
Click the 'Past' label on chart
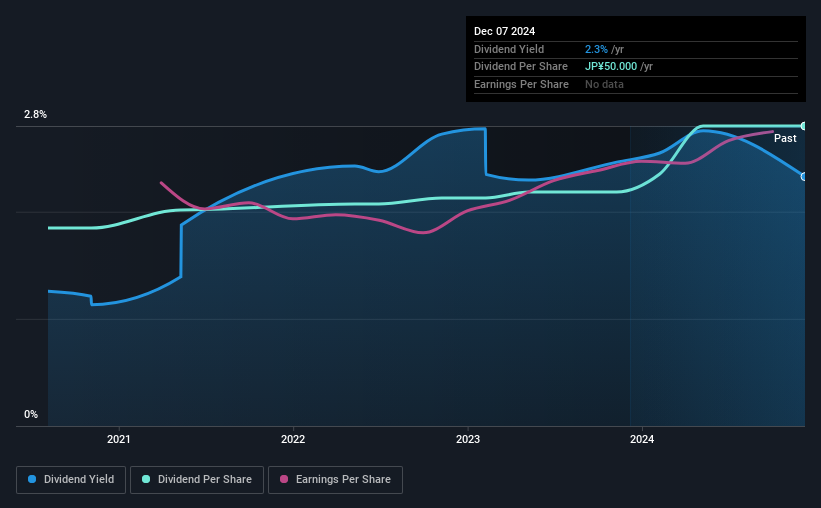pos(785,138)
